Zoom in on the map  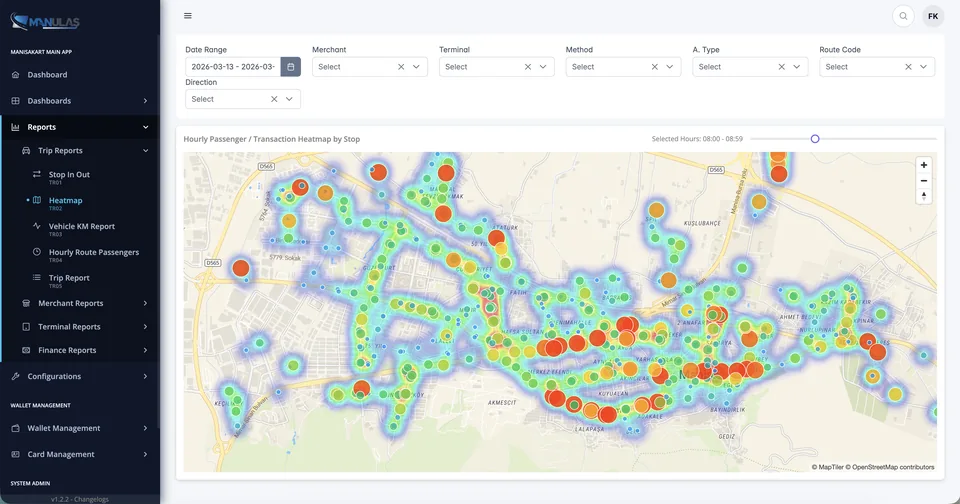[924, 165]
